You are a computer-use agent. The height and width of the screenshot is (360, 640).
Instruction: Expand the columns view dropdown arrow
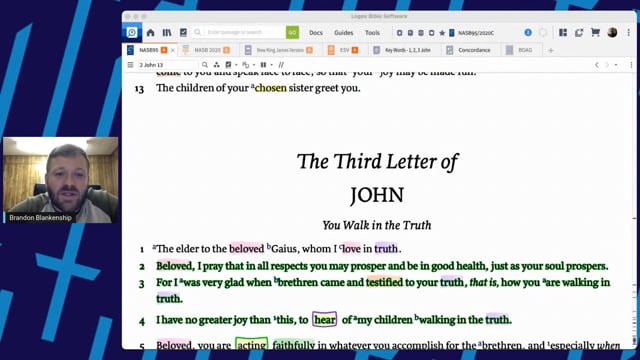pyautogui.click(x=271, y=65)
